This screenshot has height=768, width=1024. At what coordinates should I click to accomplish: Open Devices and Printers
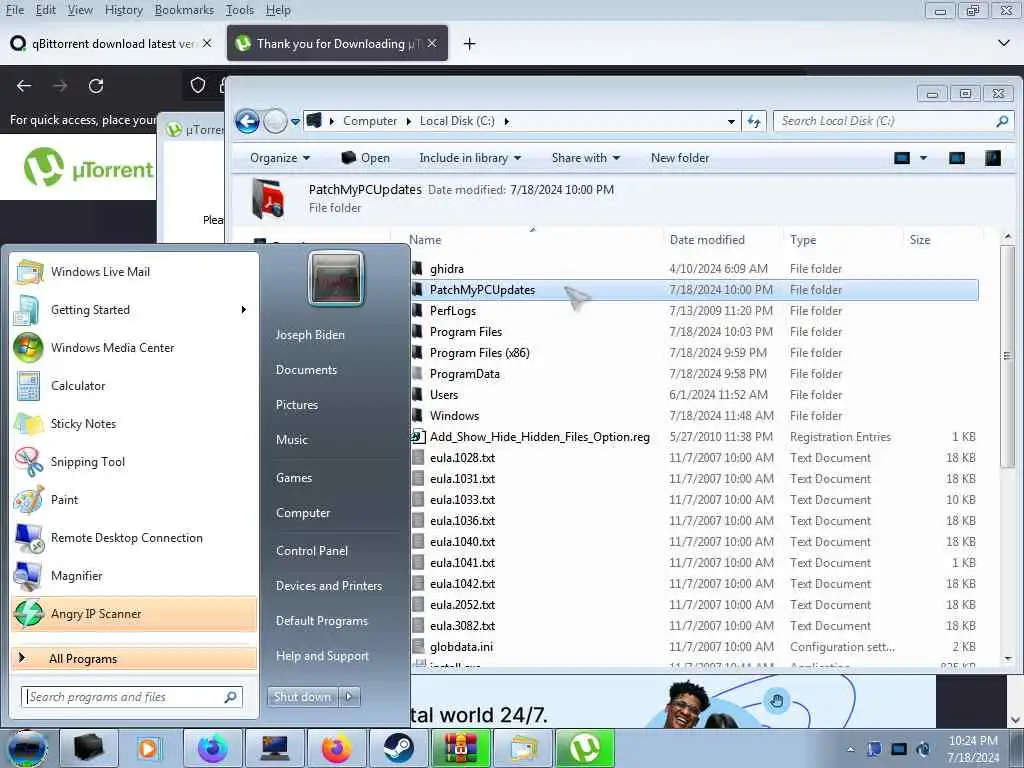coord(328,586)
